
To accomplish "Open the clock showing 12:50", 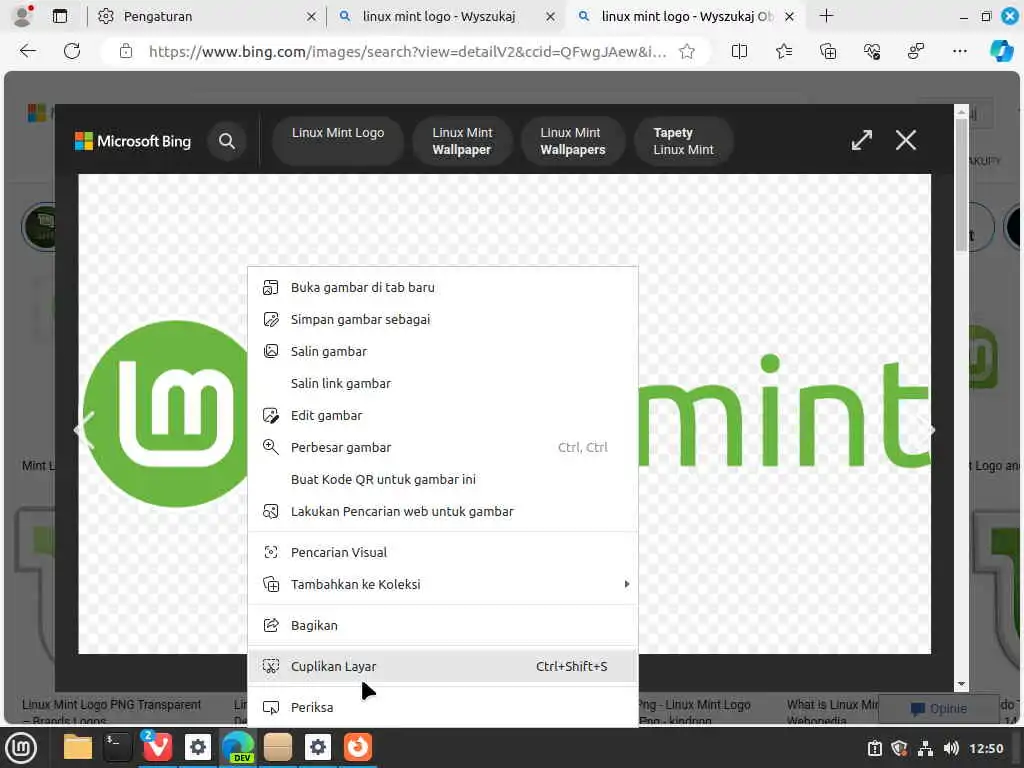I will [x=986, y=748].
